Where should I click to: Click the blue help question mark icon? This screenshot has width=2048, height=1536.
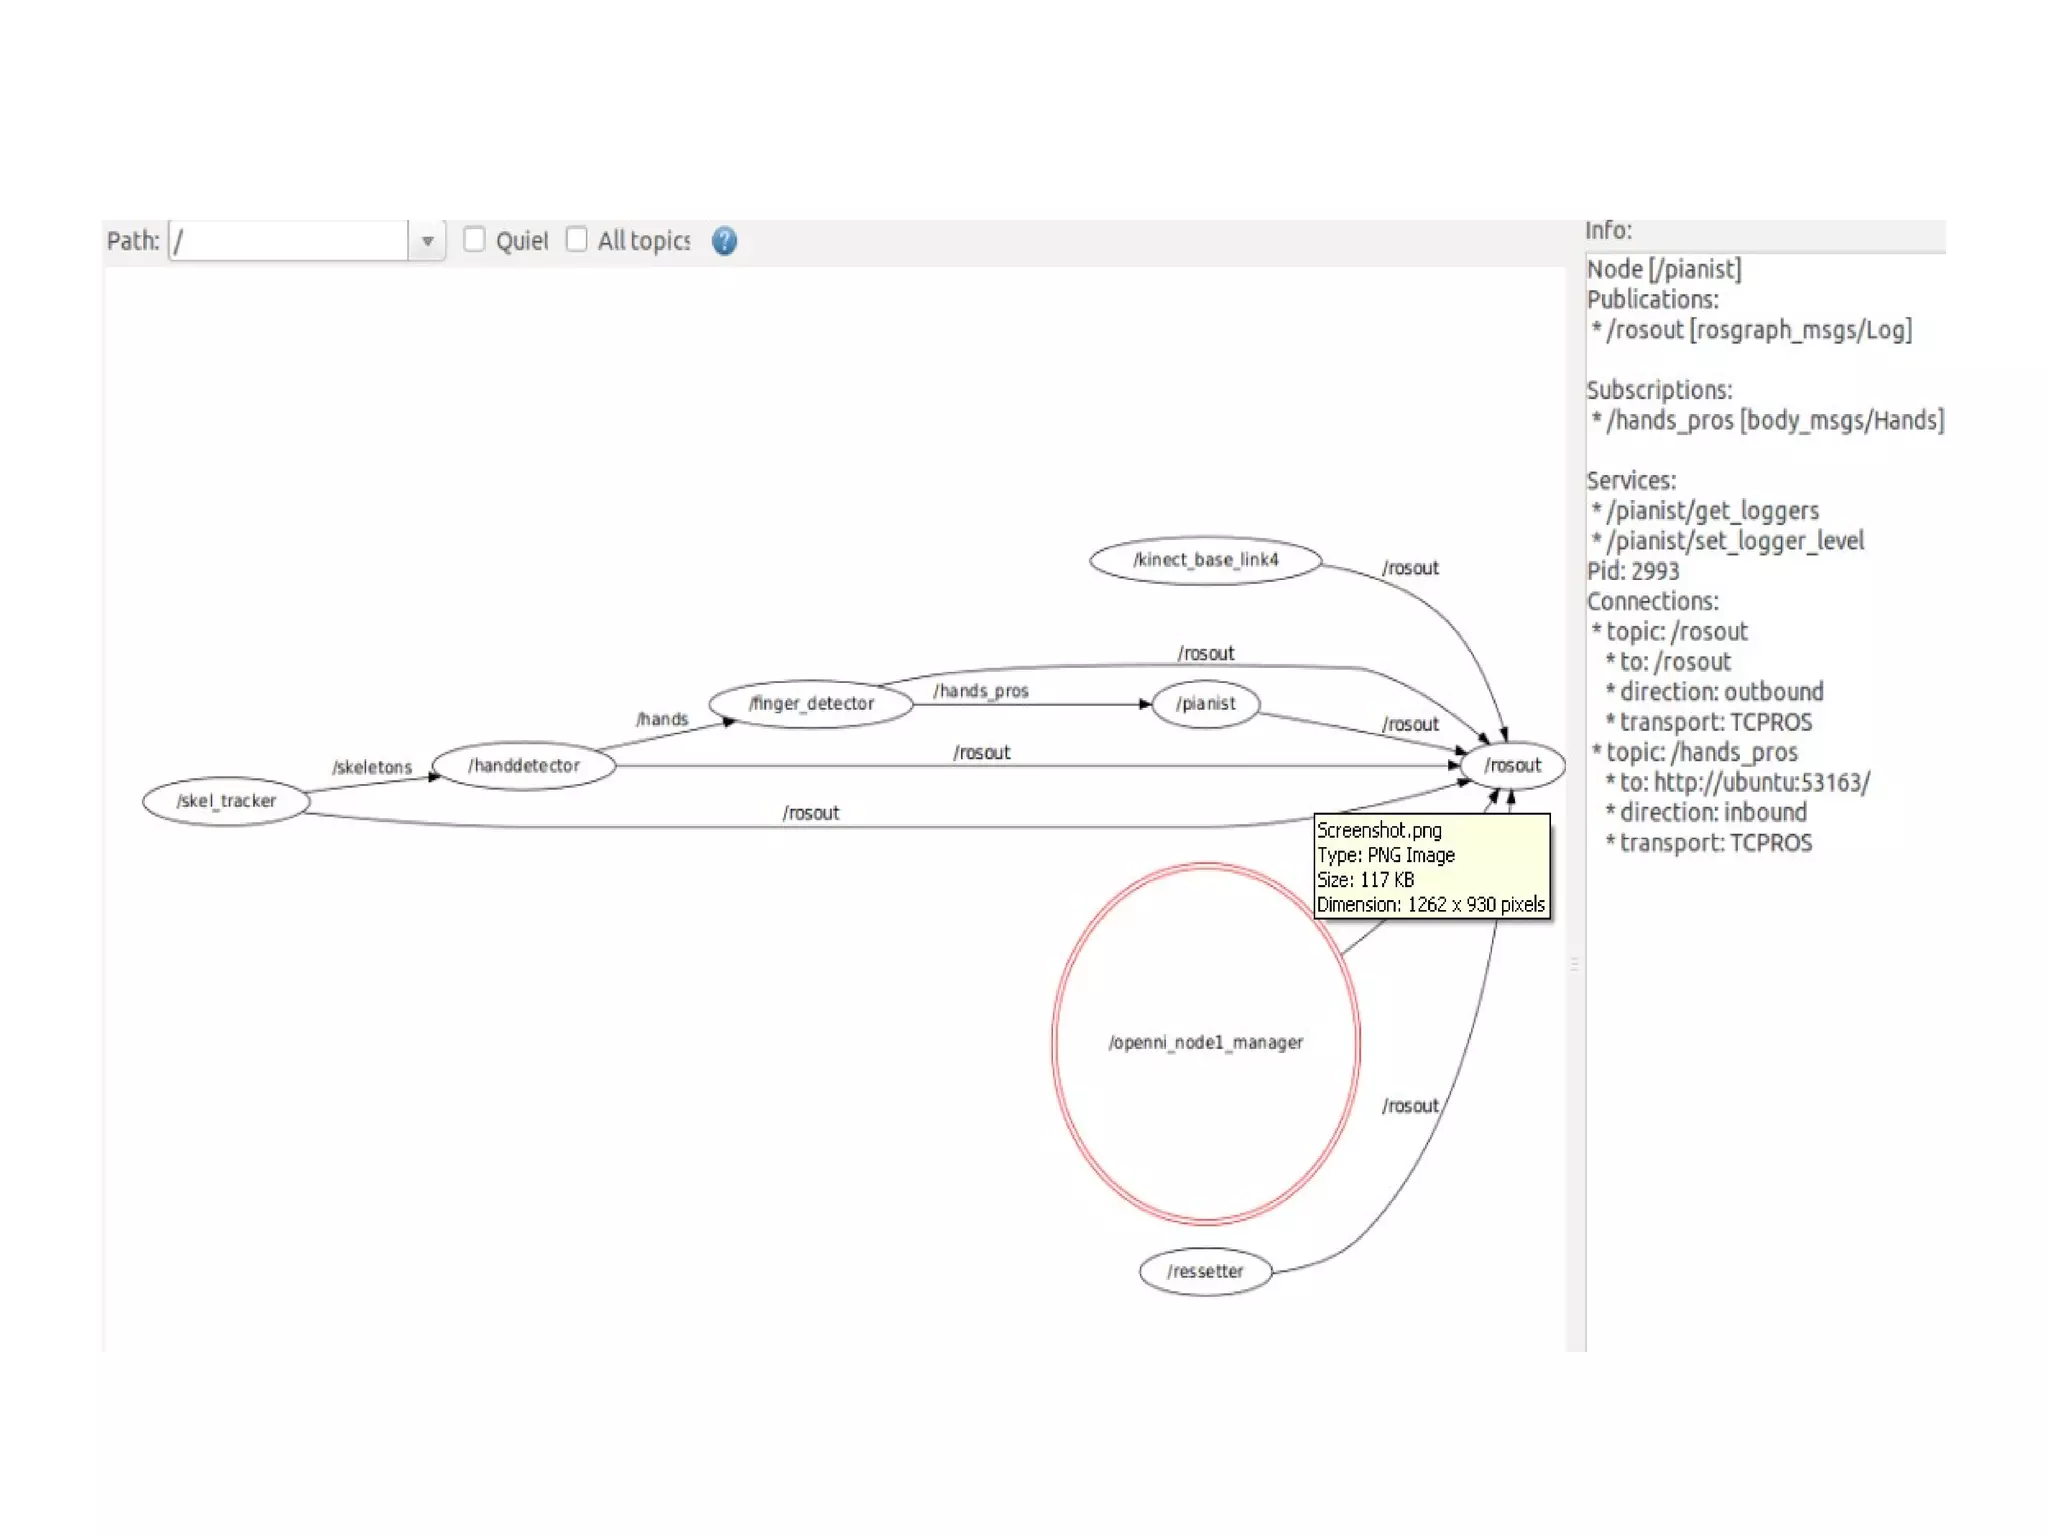pyautogui.click(x=724, y=241)
